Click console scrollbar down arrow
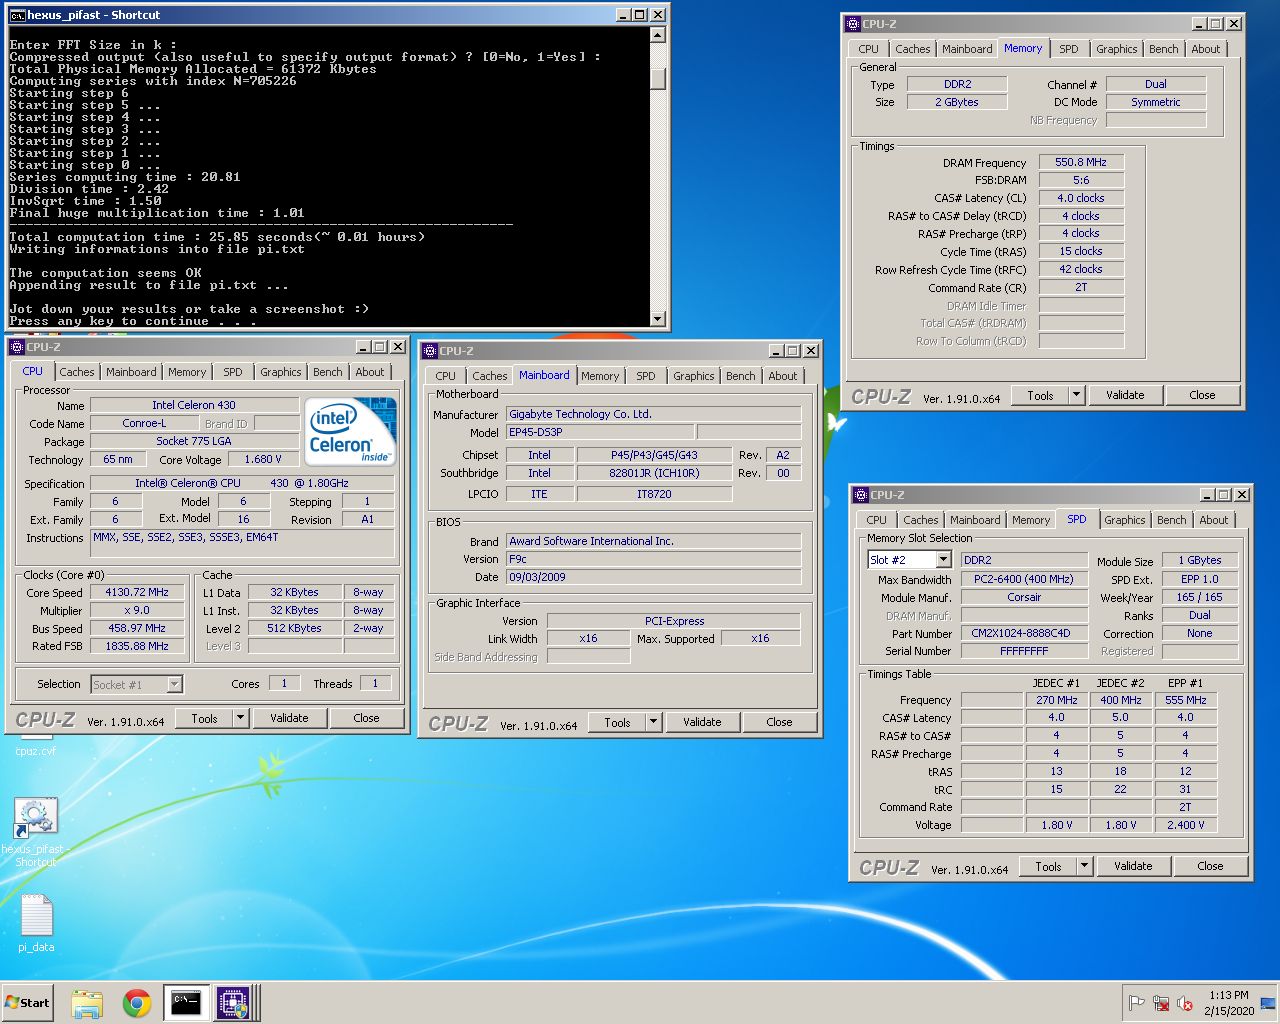Image resolution: width=1280 pixels, height=1024 pixels. pos(657,319)
